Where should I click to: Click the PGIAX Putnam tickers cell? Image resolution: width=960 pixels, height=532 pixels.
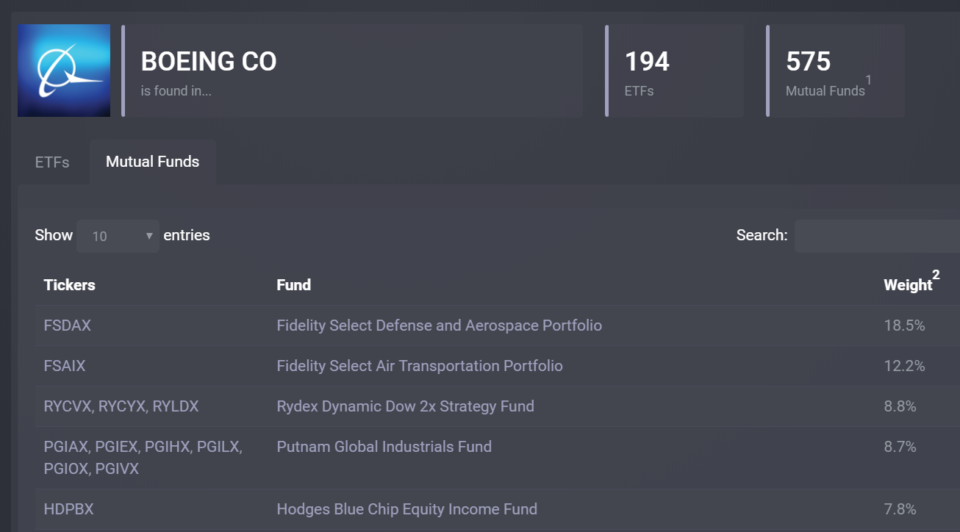click(143, 457)
